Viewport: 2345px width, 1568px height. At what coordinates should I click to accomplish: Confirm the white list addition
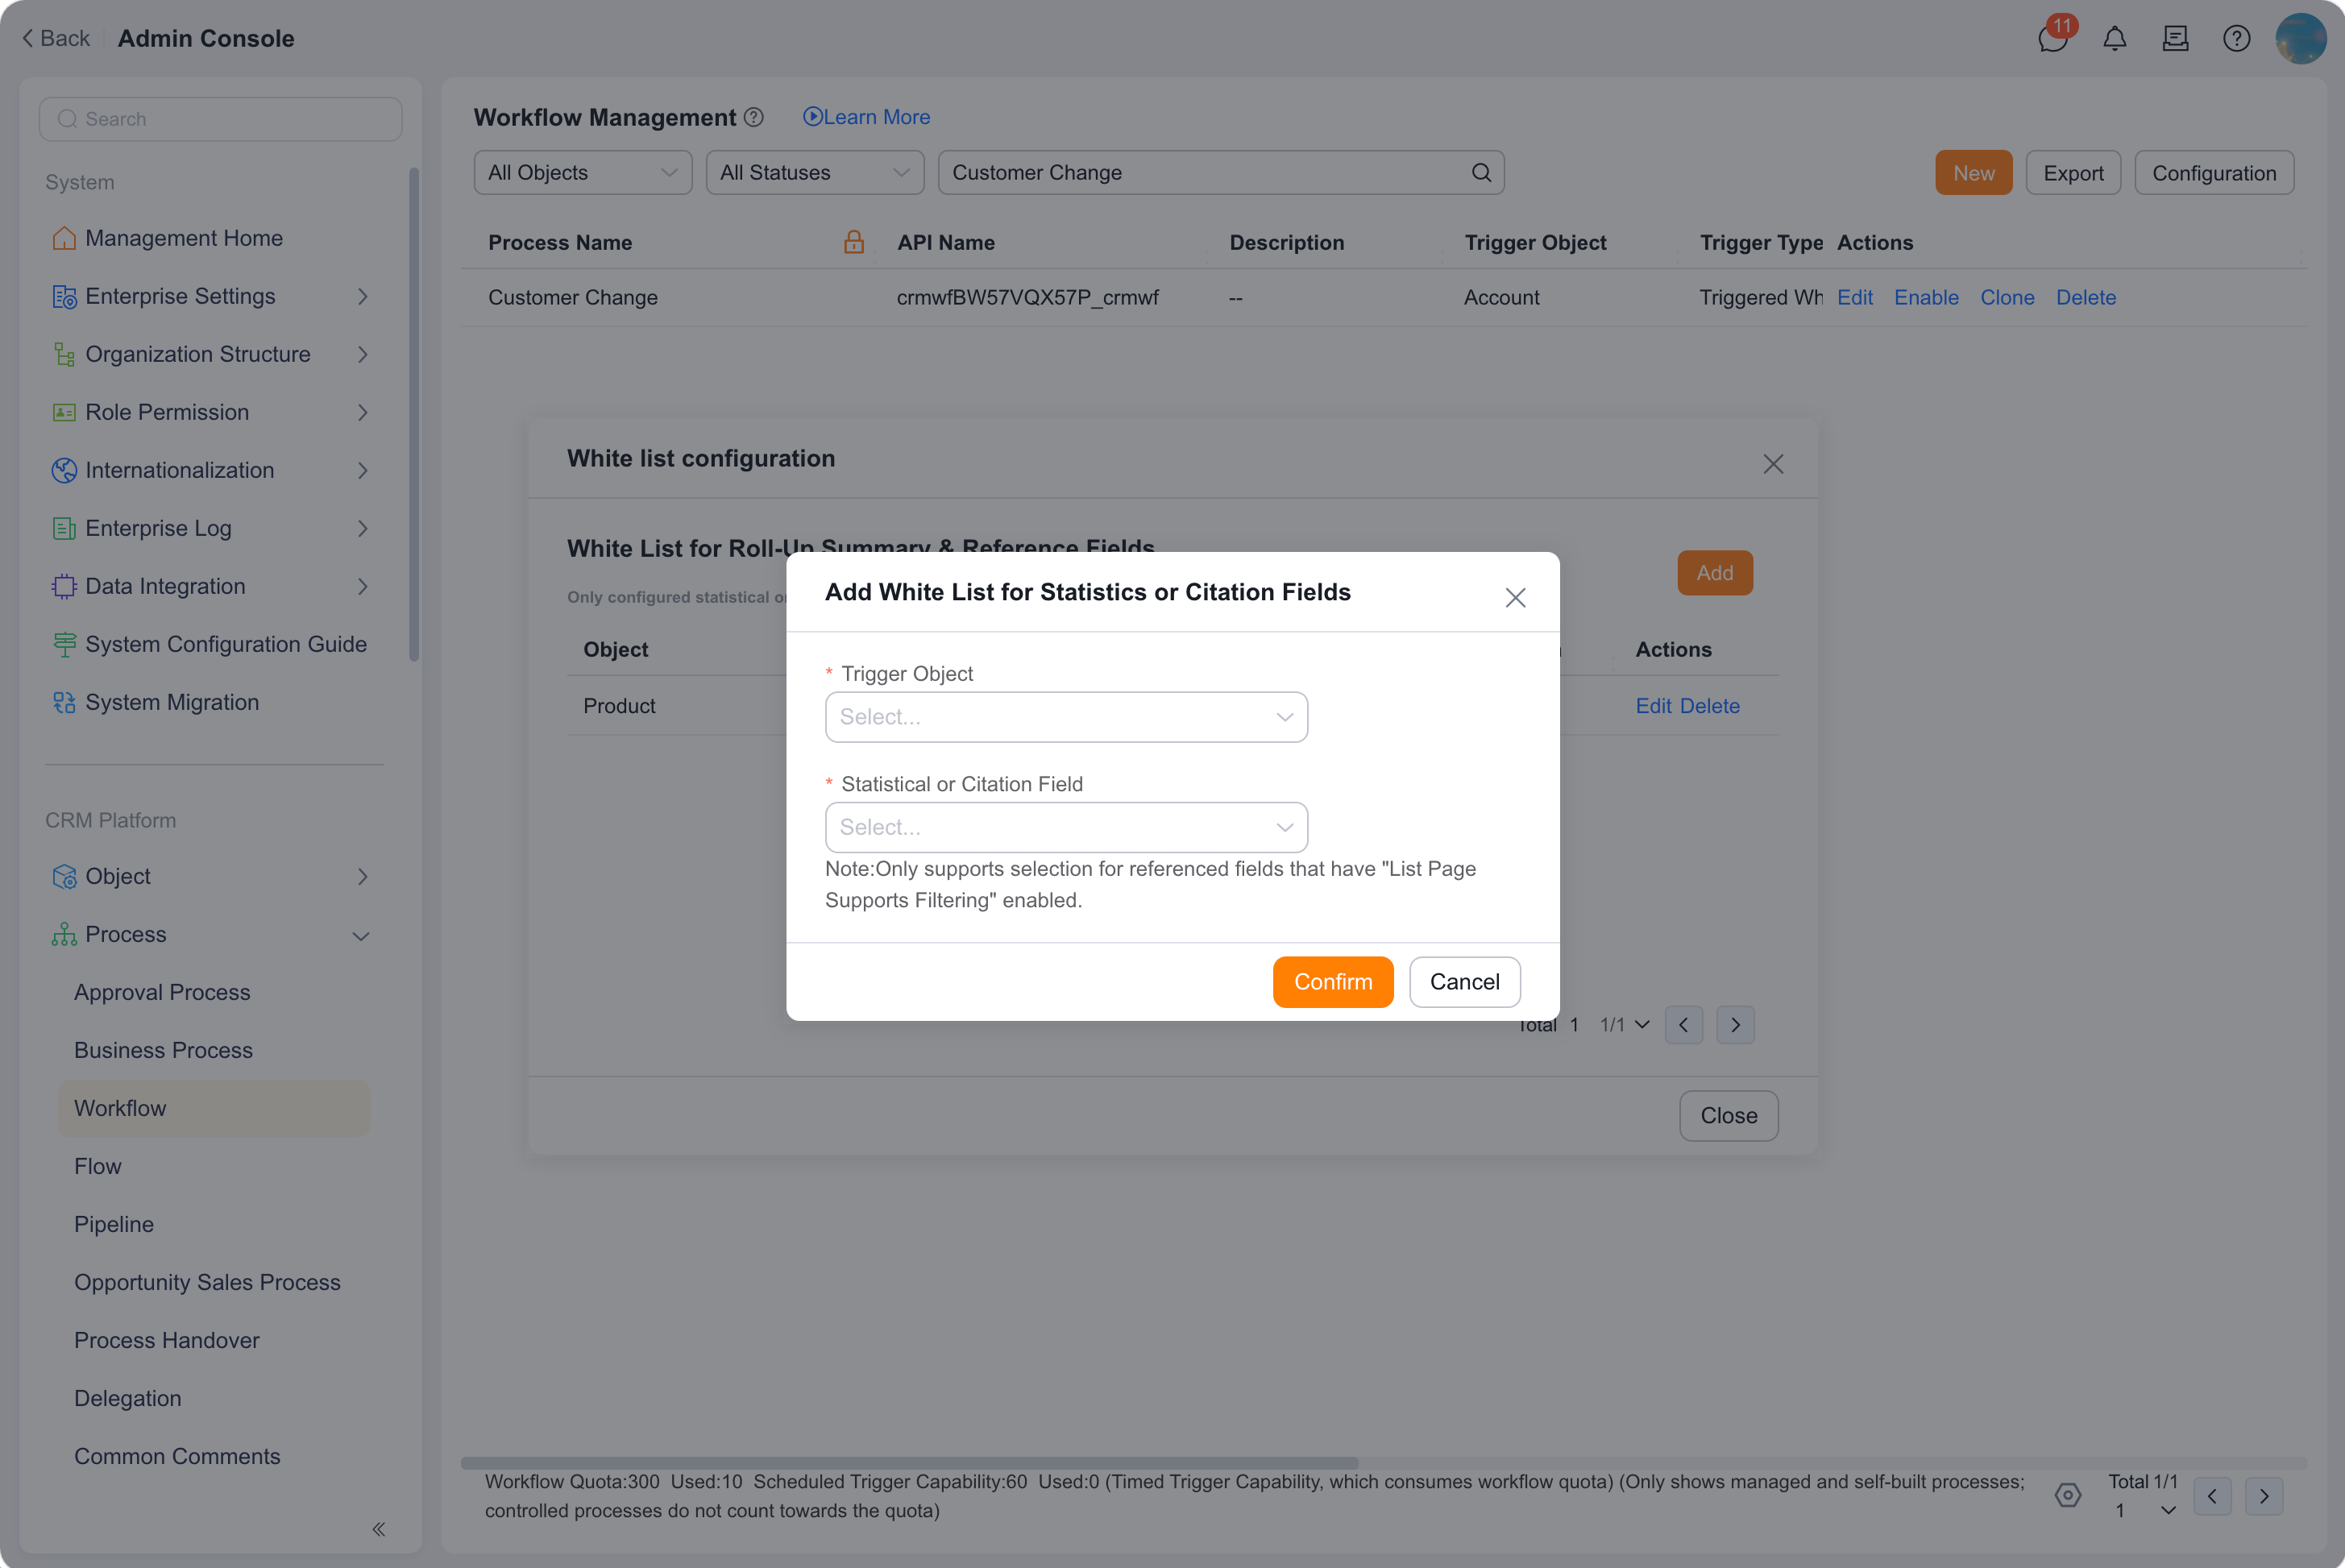[1333, 982]
